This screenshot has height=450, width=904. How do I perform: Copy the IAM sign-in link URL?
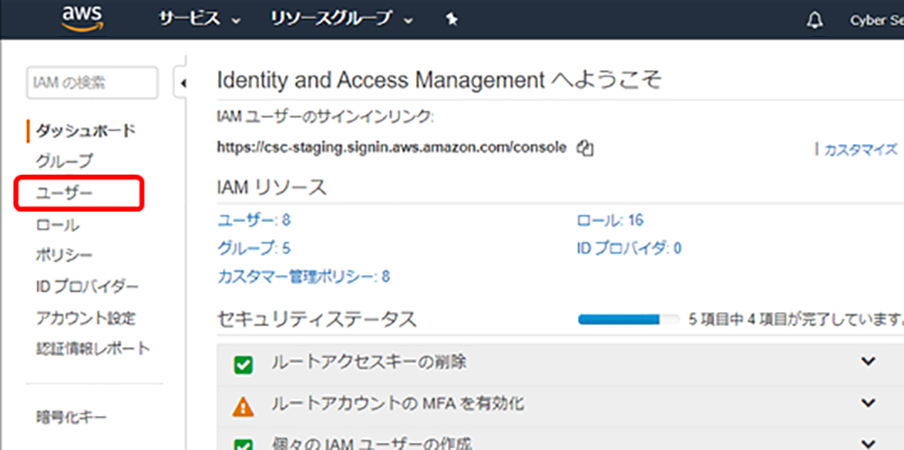click(586, 148)
